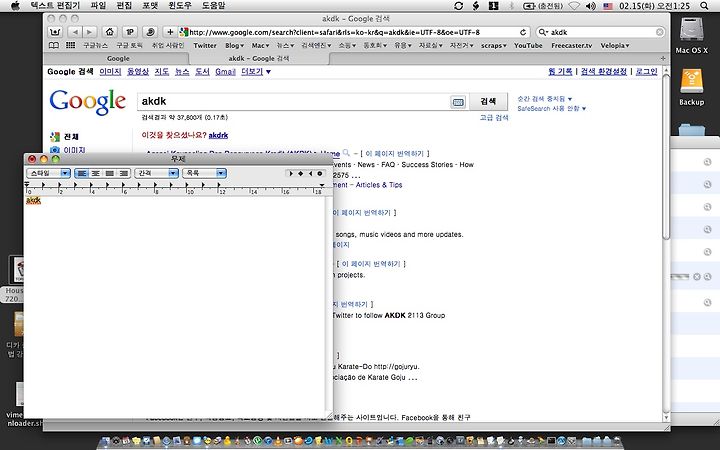Switch to the first Google tab in Safari
The width and height of the screenshot is (720, 450).
click(x=117, y=58)
